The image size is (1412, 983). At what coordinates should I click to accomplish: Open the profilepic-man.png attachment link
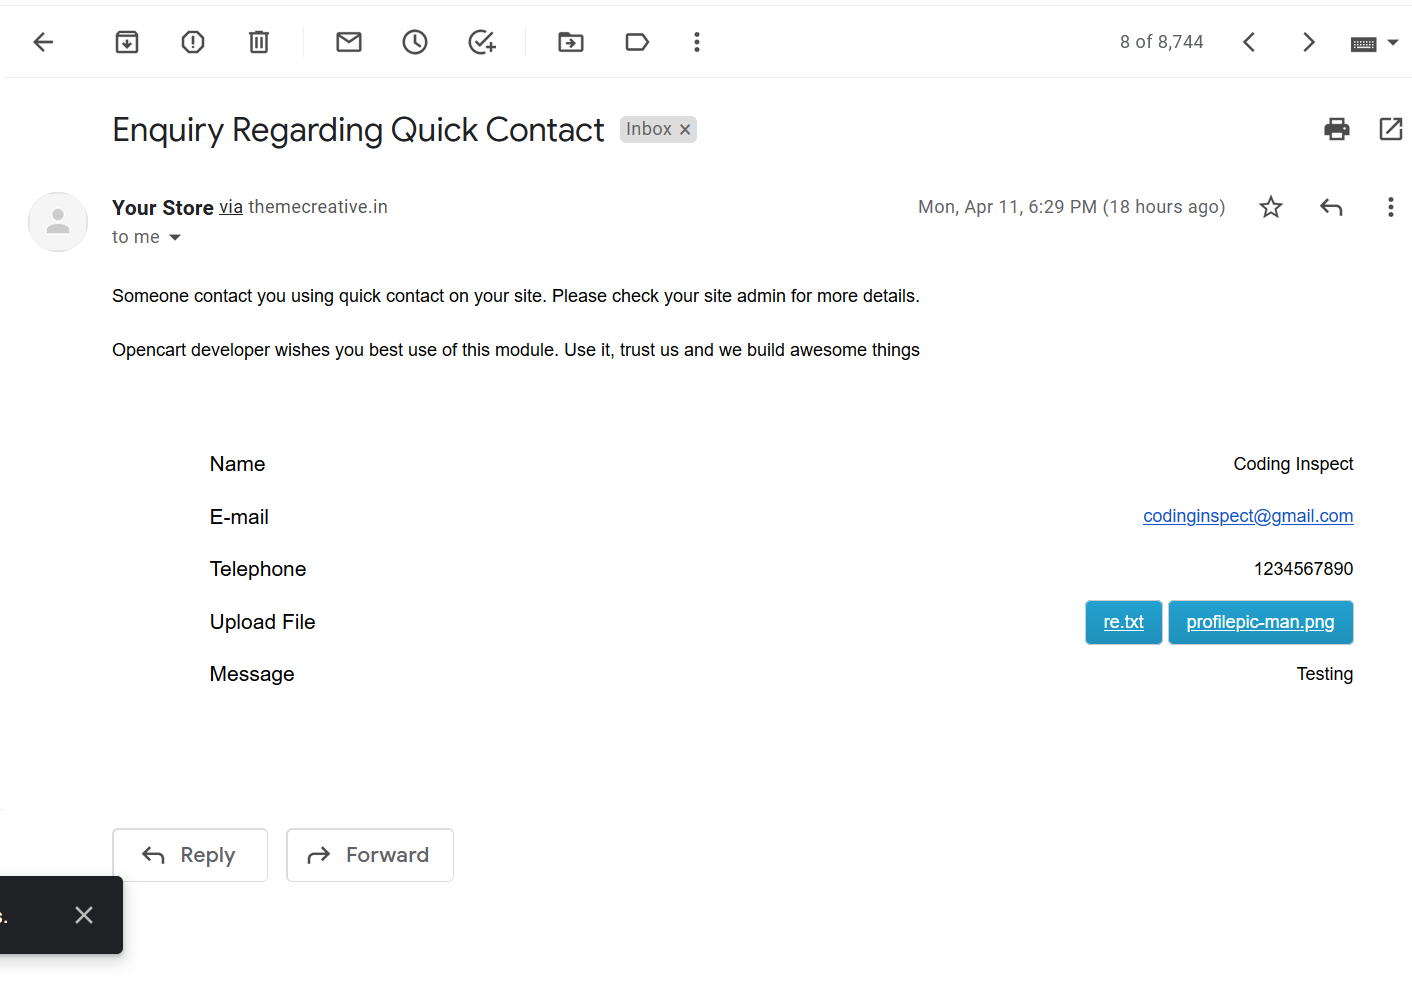(1260, 622)
